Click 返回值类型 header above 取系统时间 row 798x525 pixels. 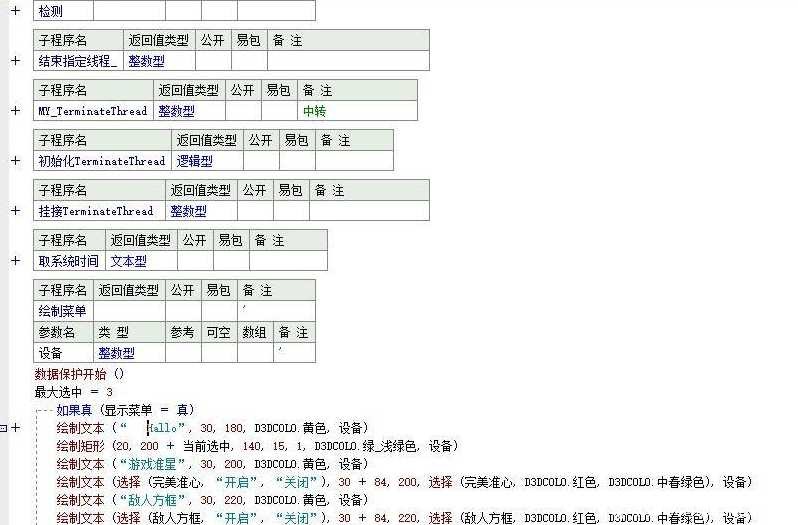click(141, 240)
